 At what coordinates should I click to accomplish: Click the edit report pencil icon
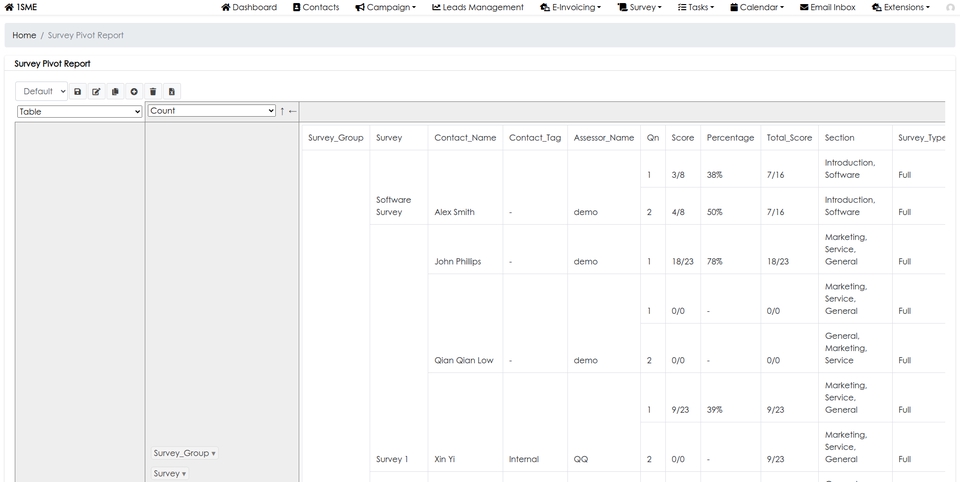pyautogui.click(x=96, y=91)
